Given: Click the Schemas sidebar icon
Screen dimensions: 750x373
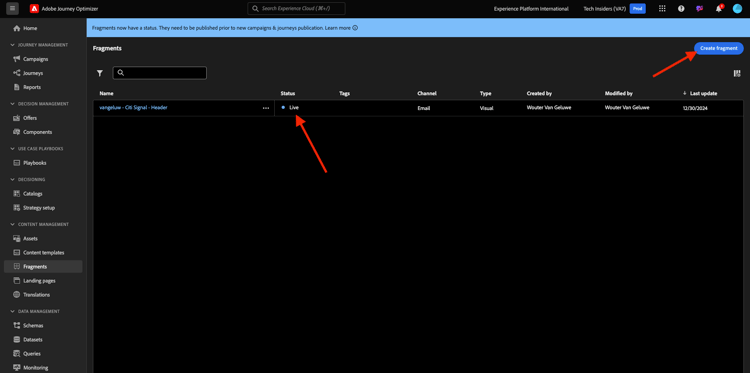Looking at the screenshot, I should (17, 326).
